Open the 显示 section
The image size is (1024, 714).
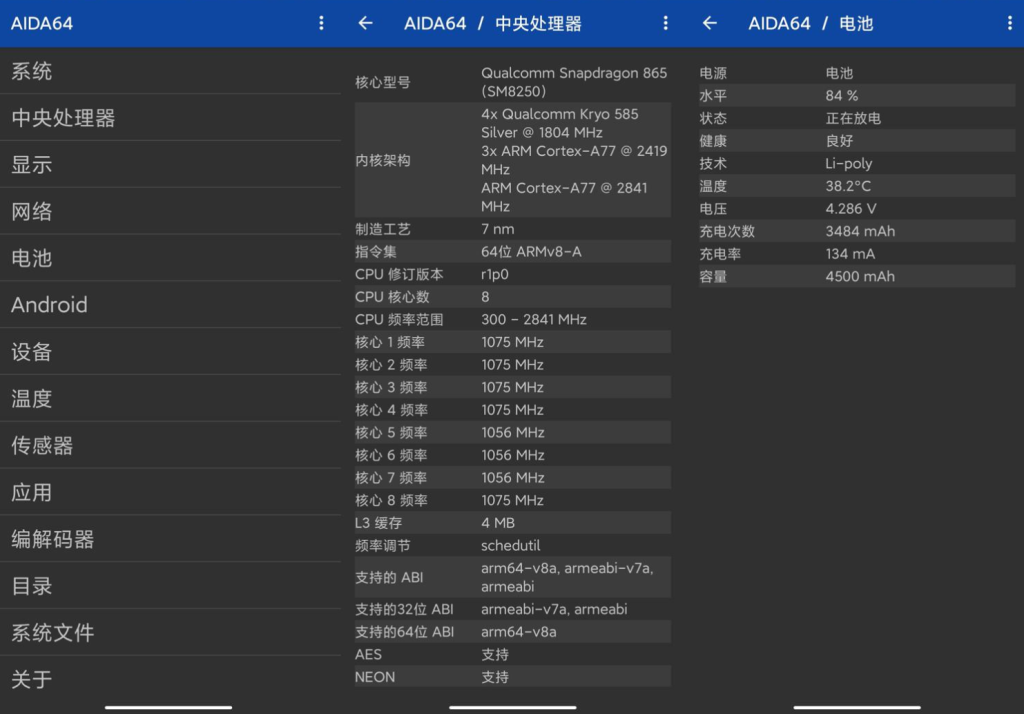pyautogui.click(x=170, y=165)
